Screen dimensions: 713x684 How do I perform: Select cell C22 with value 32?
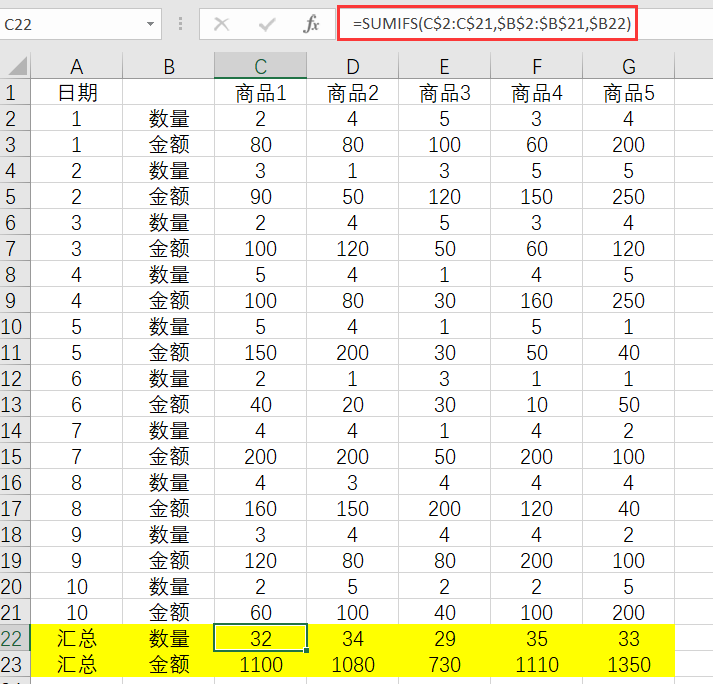tap(261, 639)
